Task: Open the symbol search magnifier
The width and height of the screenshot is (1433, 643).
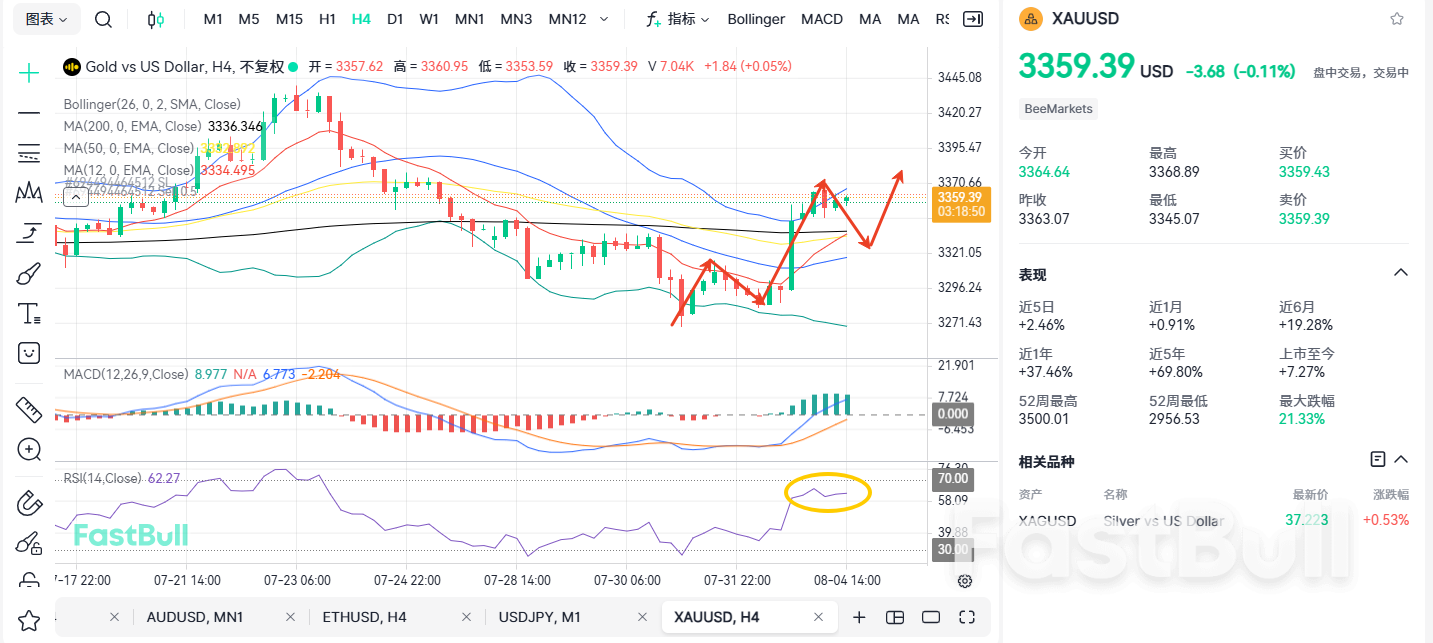Action: pyautogui.click(x=103, y=19)
